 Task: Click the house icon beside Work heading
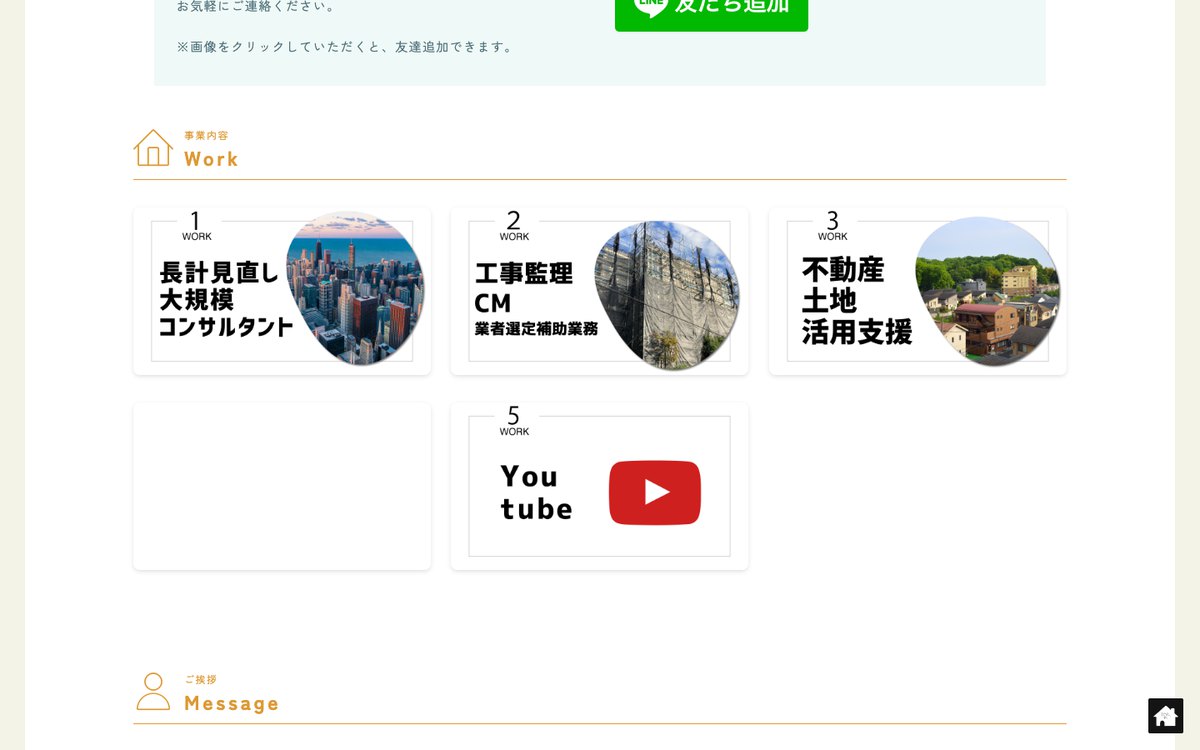(x=153, y=148)
